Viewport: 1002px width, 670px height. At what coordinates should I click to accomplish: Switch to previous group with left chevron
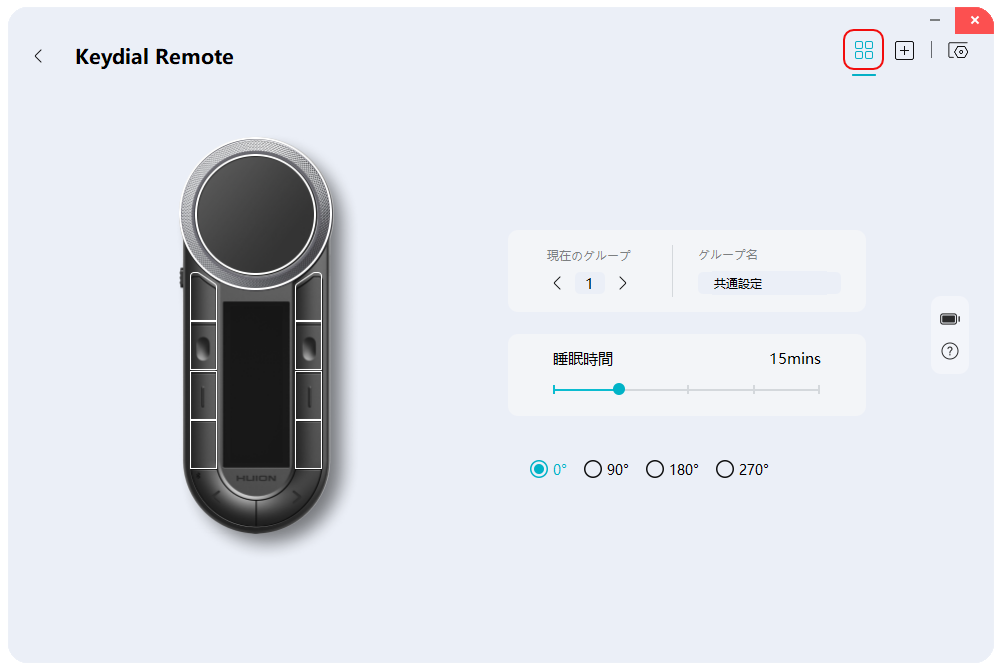coord(557,283)
